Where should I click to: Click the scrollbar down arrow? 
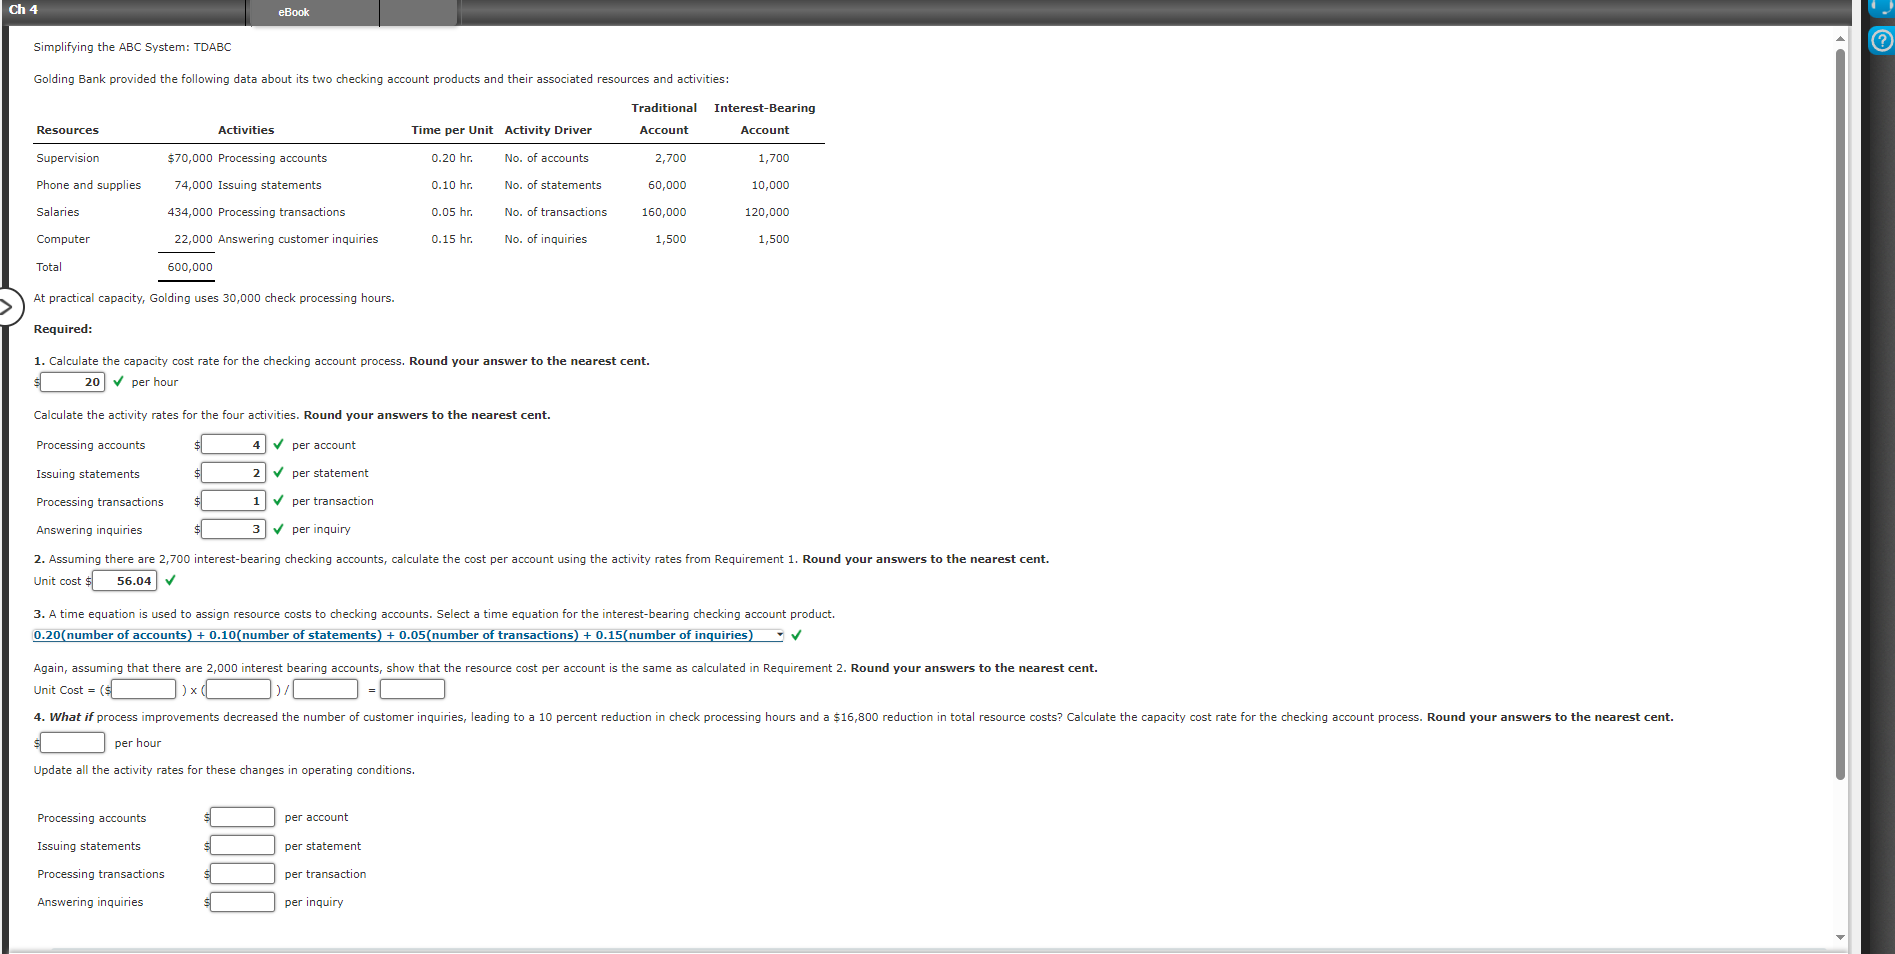click(1839, 938)
